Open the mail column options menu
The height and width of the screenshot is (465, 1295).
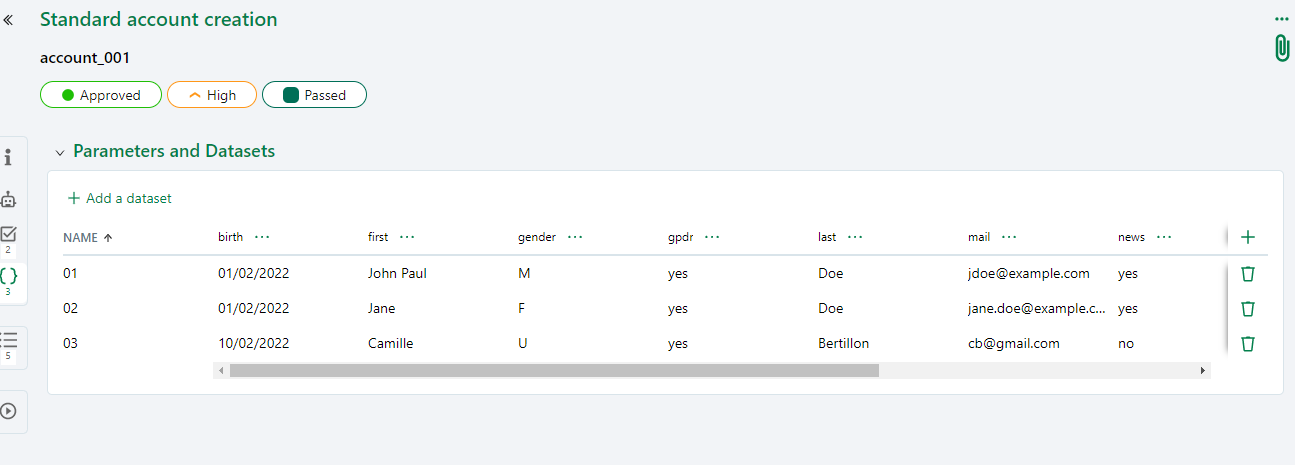click(x=1009, y=237)
